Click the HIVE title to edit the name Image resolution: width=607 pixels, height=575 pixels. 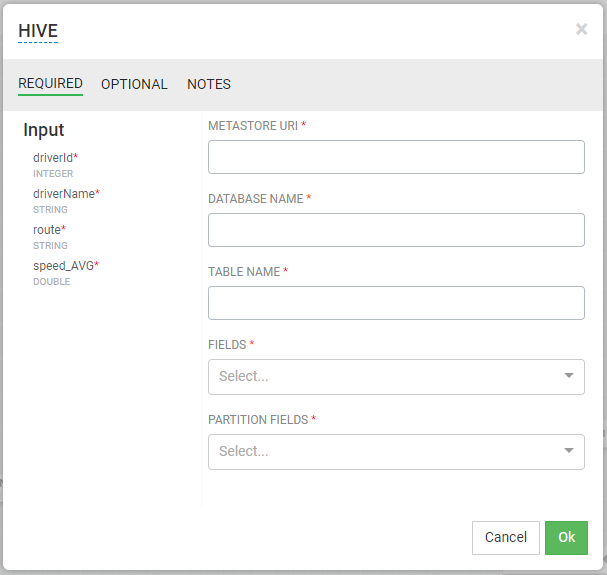[x=38, y=31]
